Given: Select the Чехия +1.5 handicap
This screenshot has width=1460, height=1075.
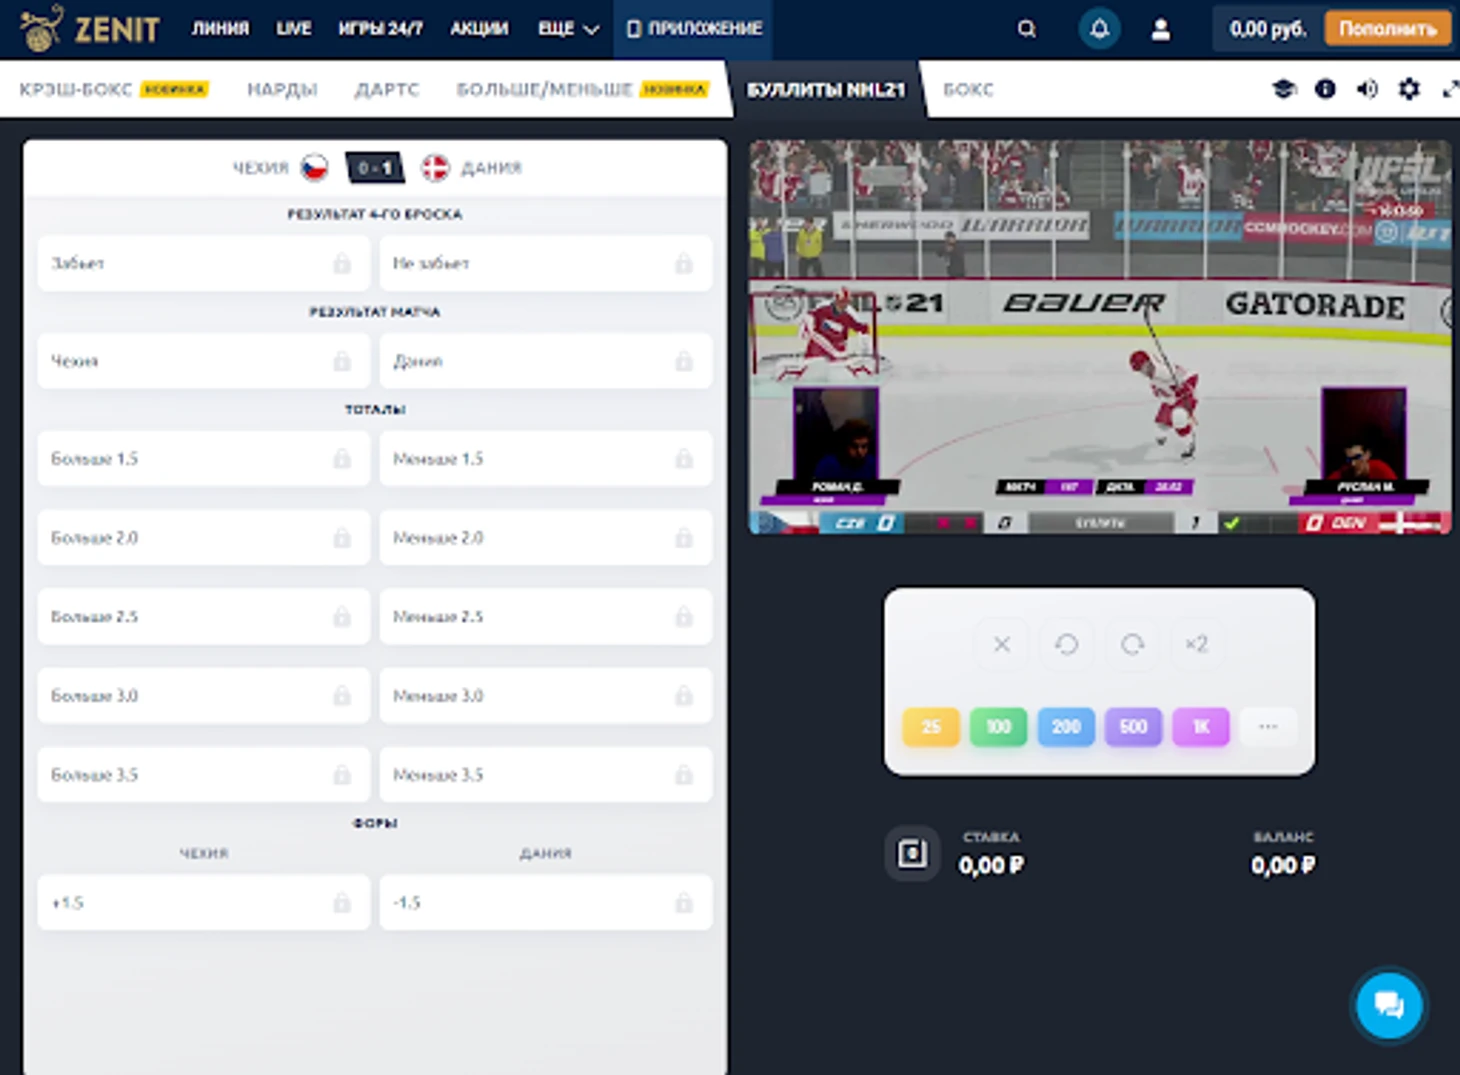Looking at the screenshot, I should coord(204,903).
